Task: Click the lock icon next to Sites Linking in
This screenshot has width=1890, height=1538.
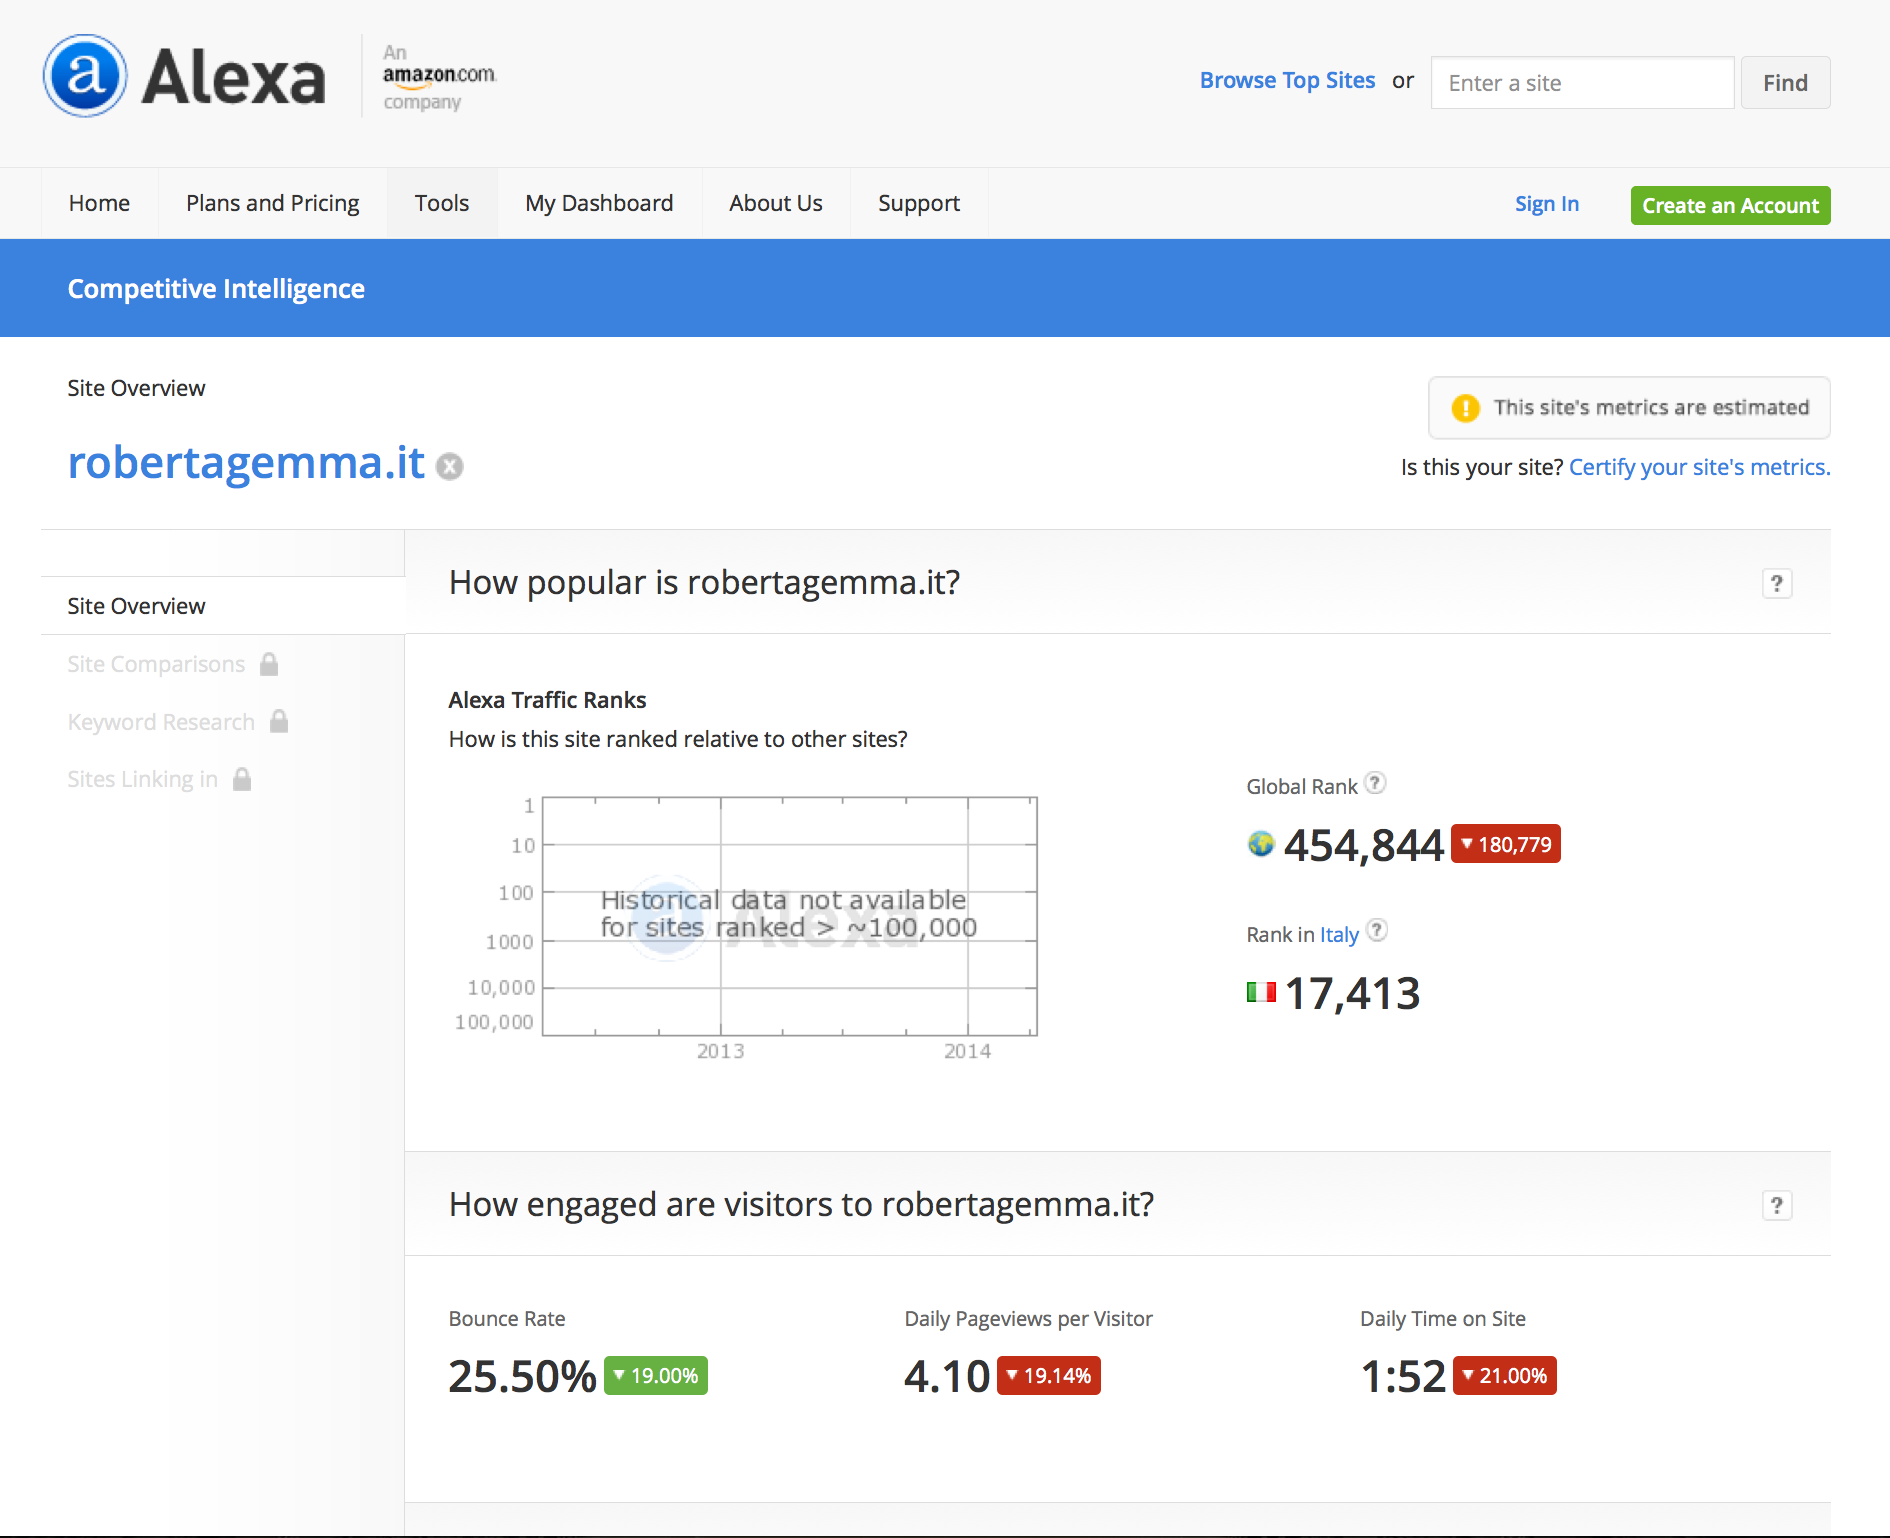Action: coord(242,779)
